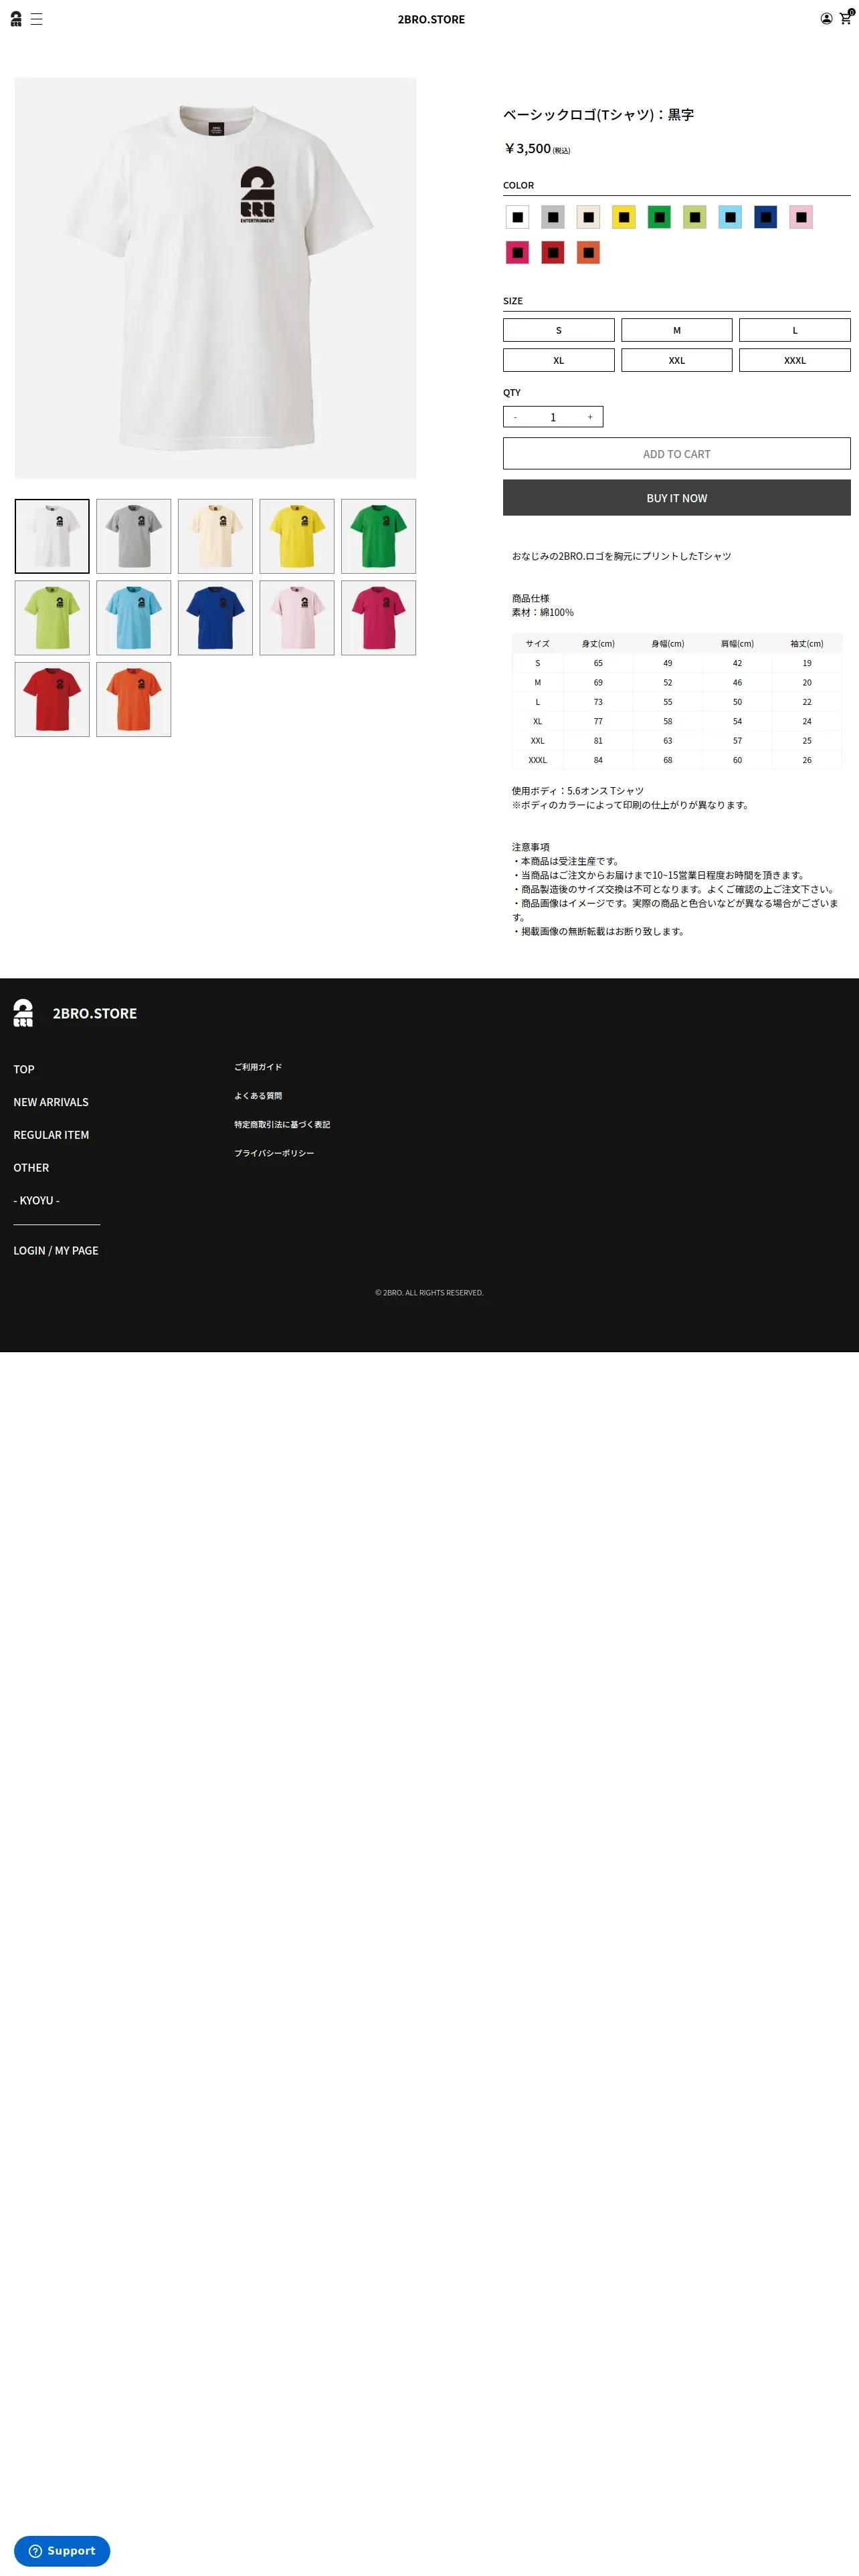Choose size L
Image resolution: width=859 pixels, height=2576 pixels.
(x=795, y=330)
